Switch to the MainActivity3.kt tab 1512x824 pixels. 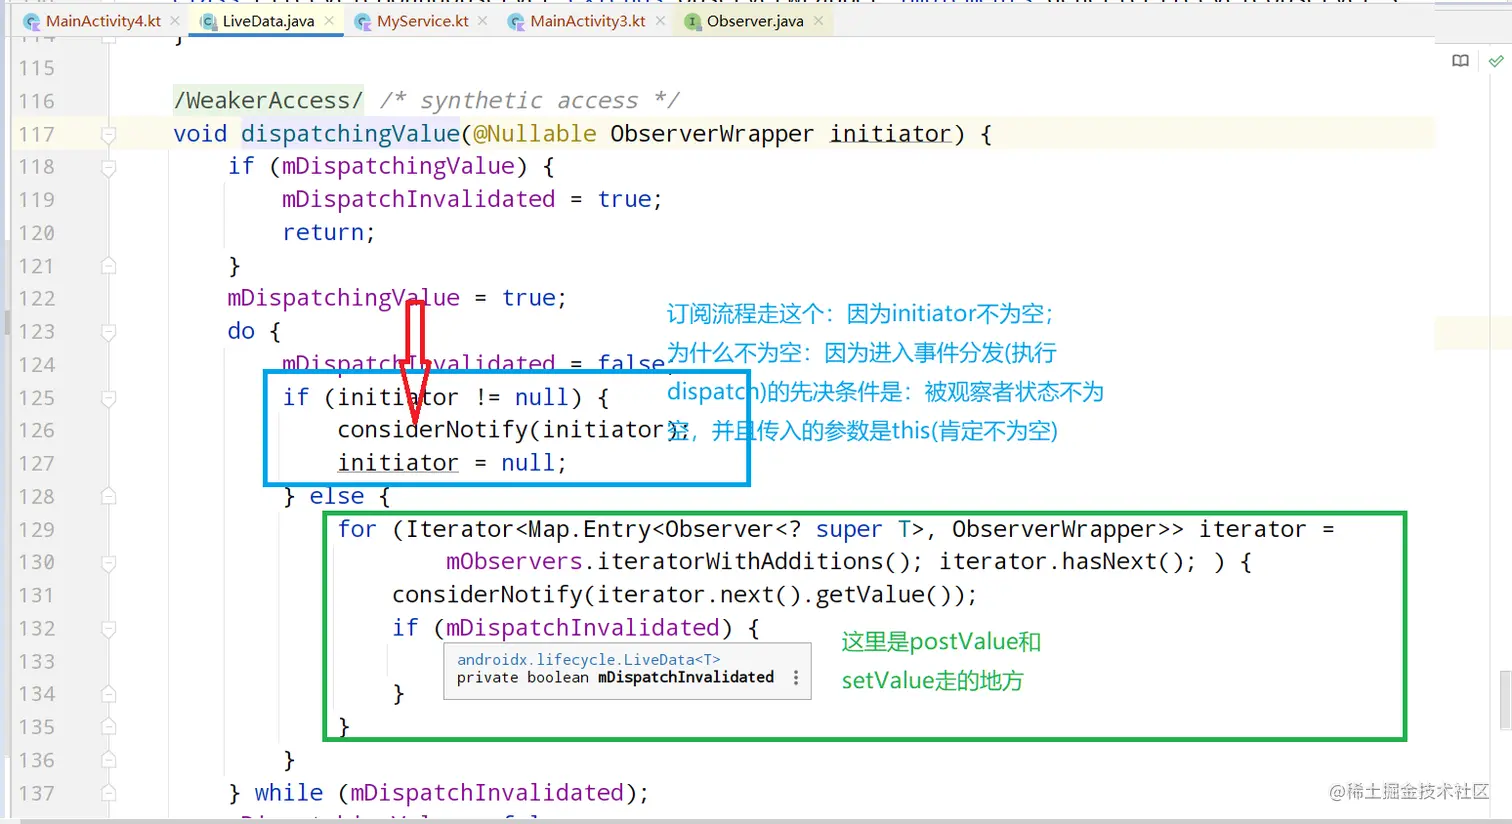588,21
